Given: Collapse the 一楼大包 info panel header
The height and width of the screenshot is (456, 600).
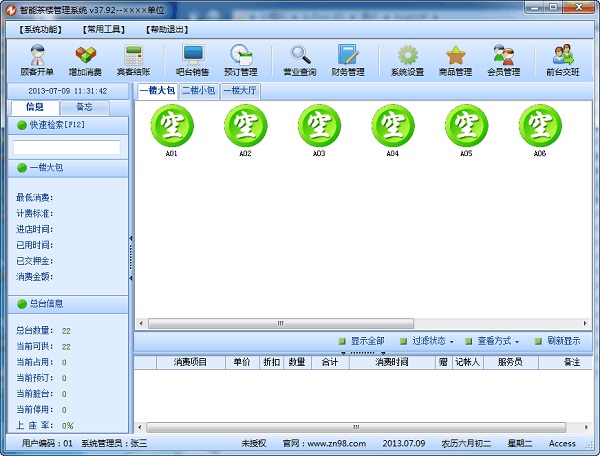Looking at the screenshot, I should pos(68,168).
